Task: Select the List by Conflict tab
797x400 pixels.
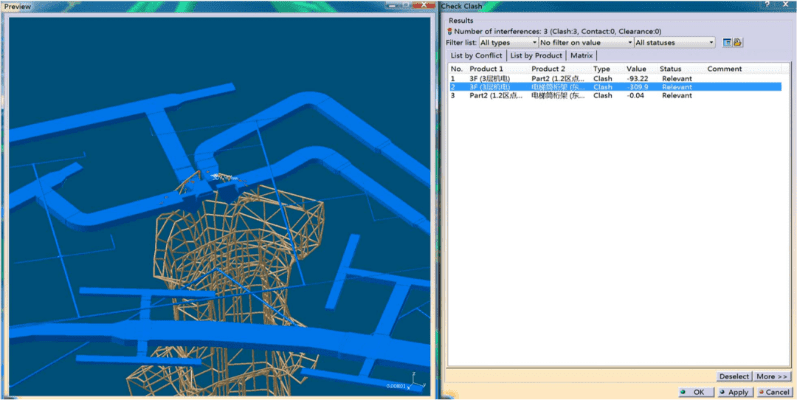Action: coord(476,55)
